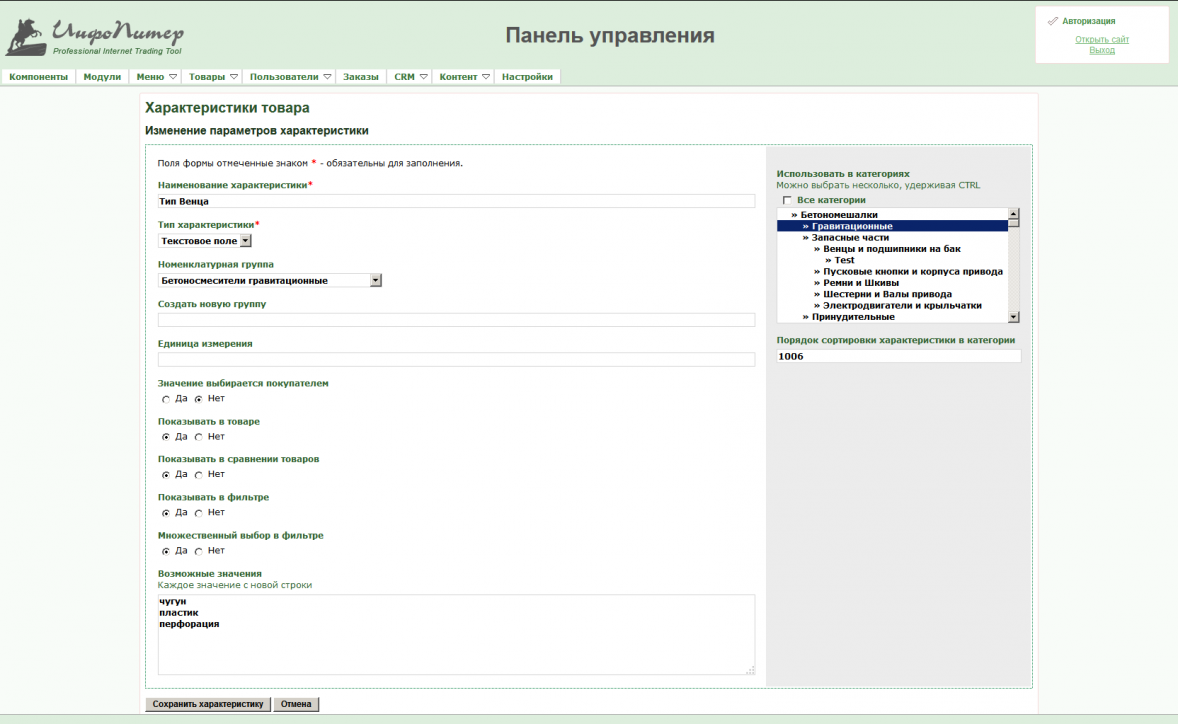Select Да for Показывать в фильтре
1178x724 pixels.
[x=166, y=513]
